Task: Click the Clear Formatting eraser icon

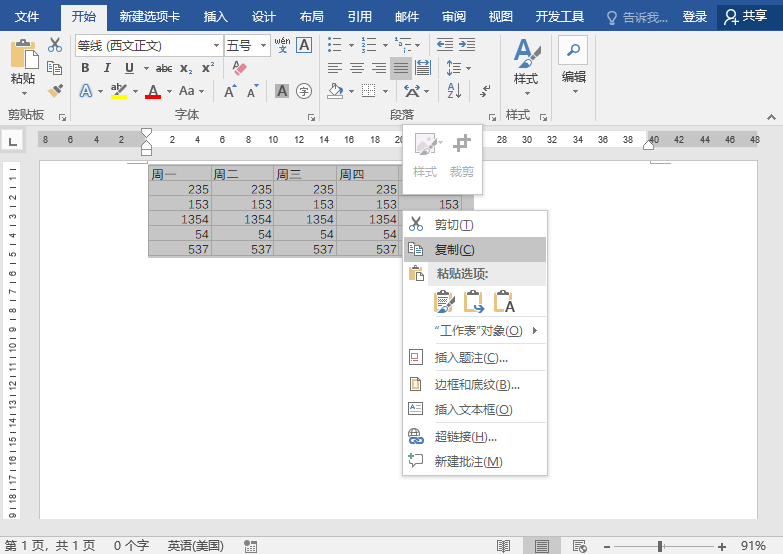Action: [x=238, y=68]
